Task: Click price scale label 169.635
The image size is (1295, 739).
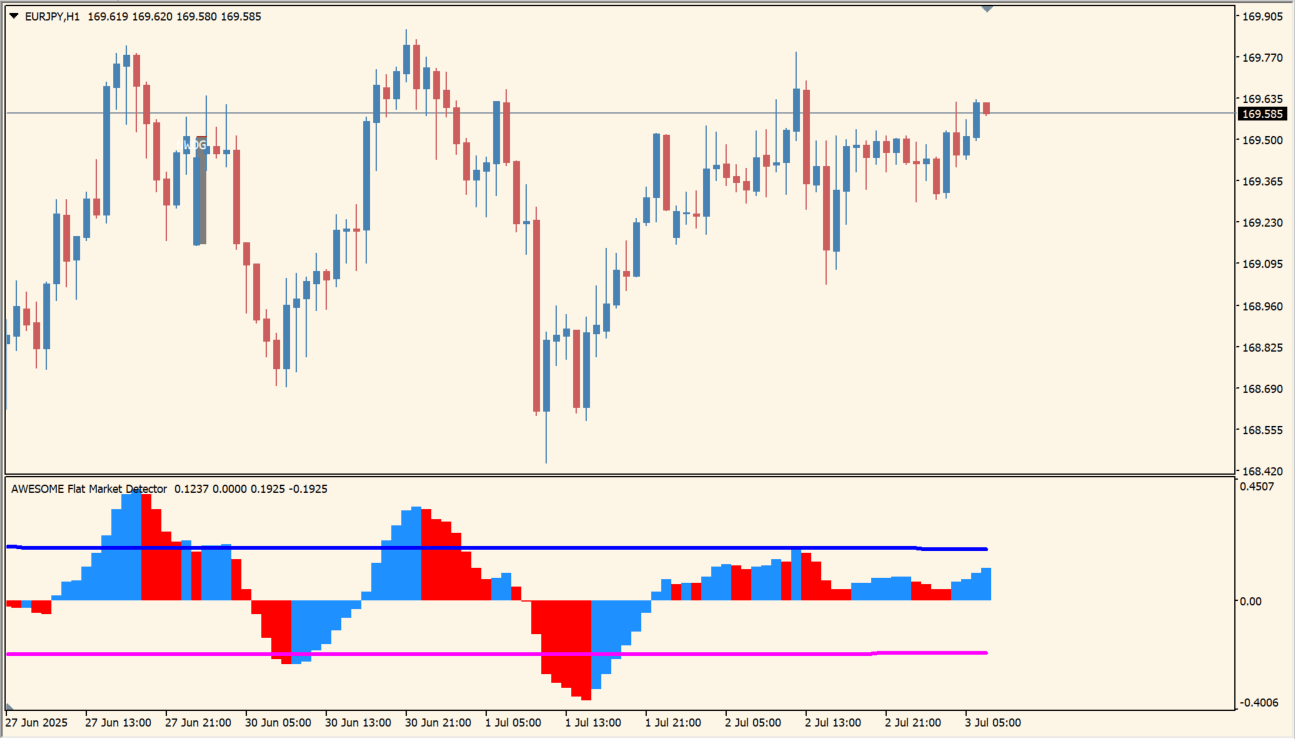Action: coord(1262,99)
